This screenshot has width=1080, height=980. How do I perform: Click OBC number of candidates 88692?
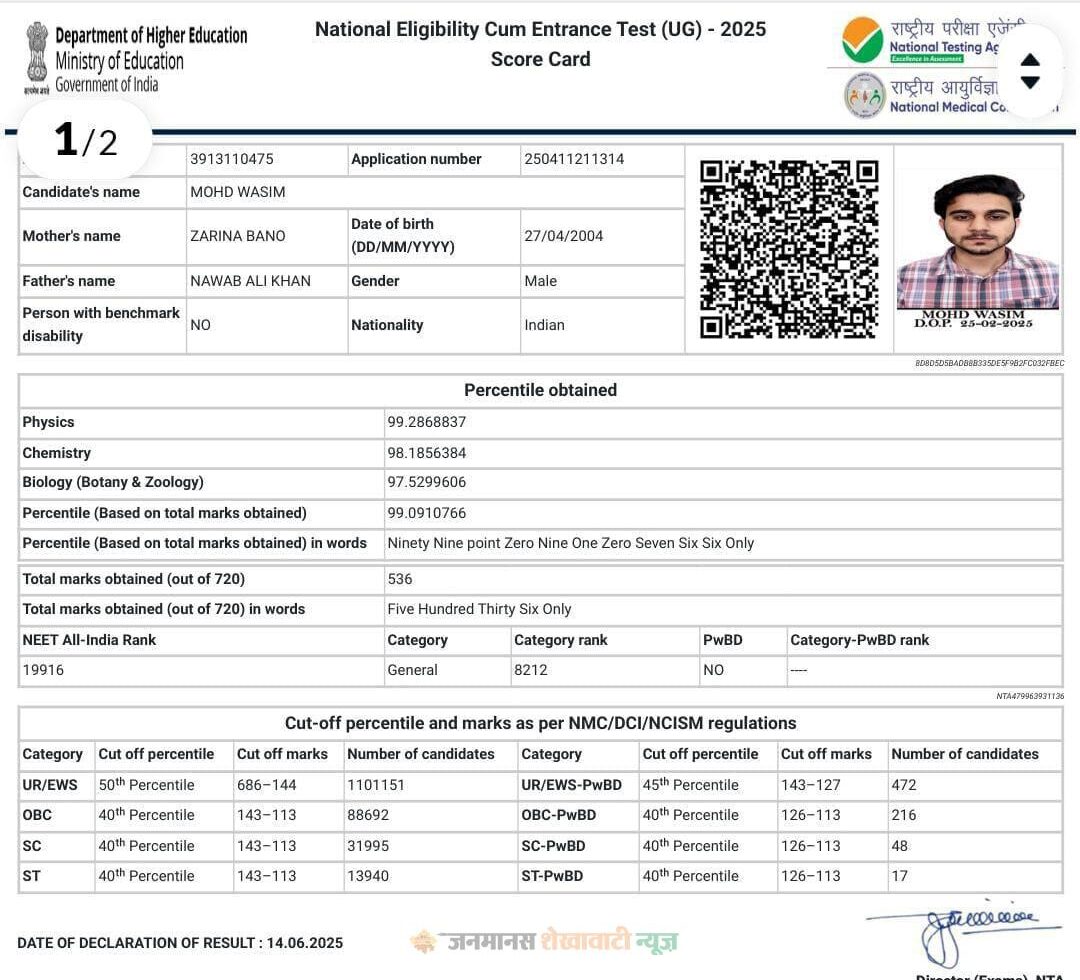(368, 815)
